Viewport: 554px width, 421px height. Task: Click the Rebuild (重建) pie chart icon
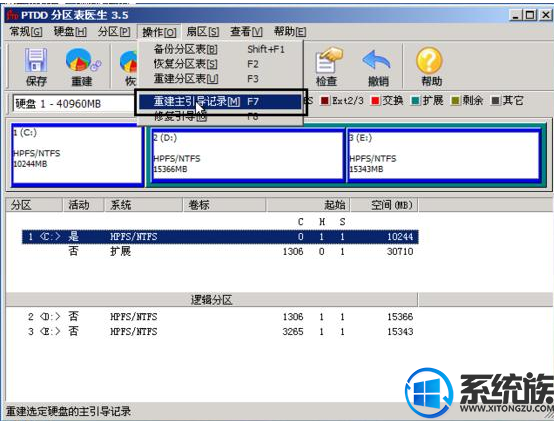83,67
